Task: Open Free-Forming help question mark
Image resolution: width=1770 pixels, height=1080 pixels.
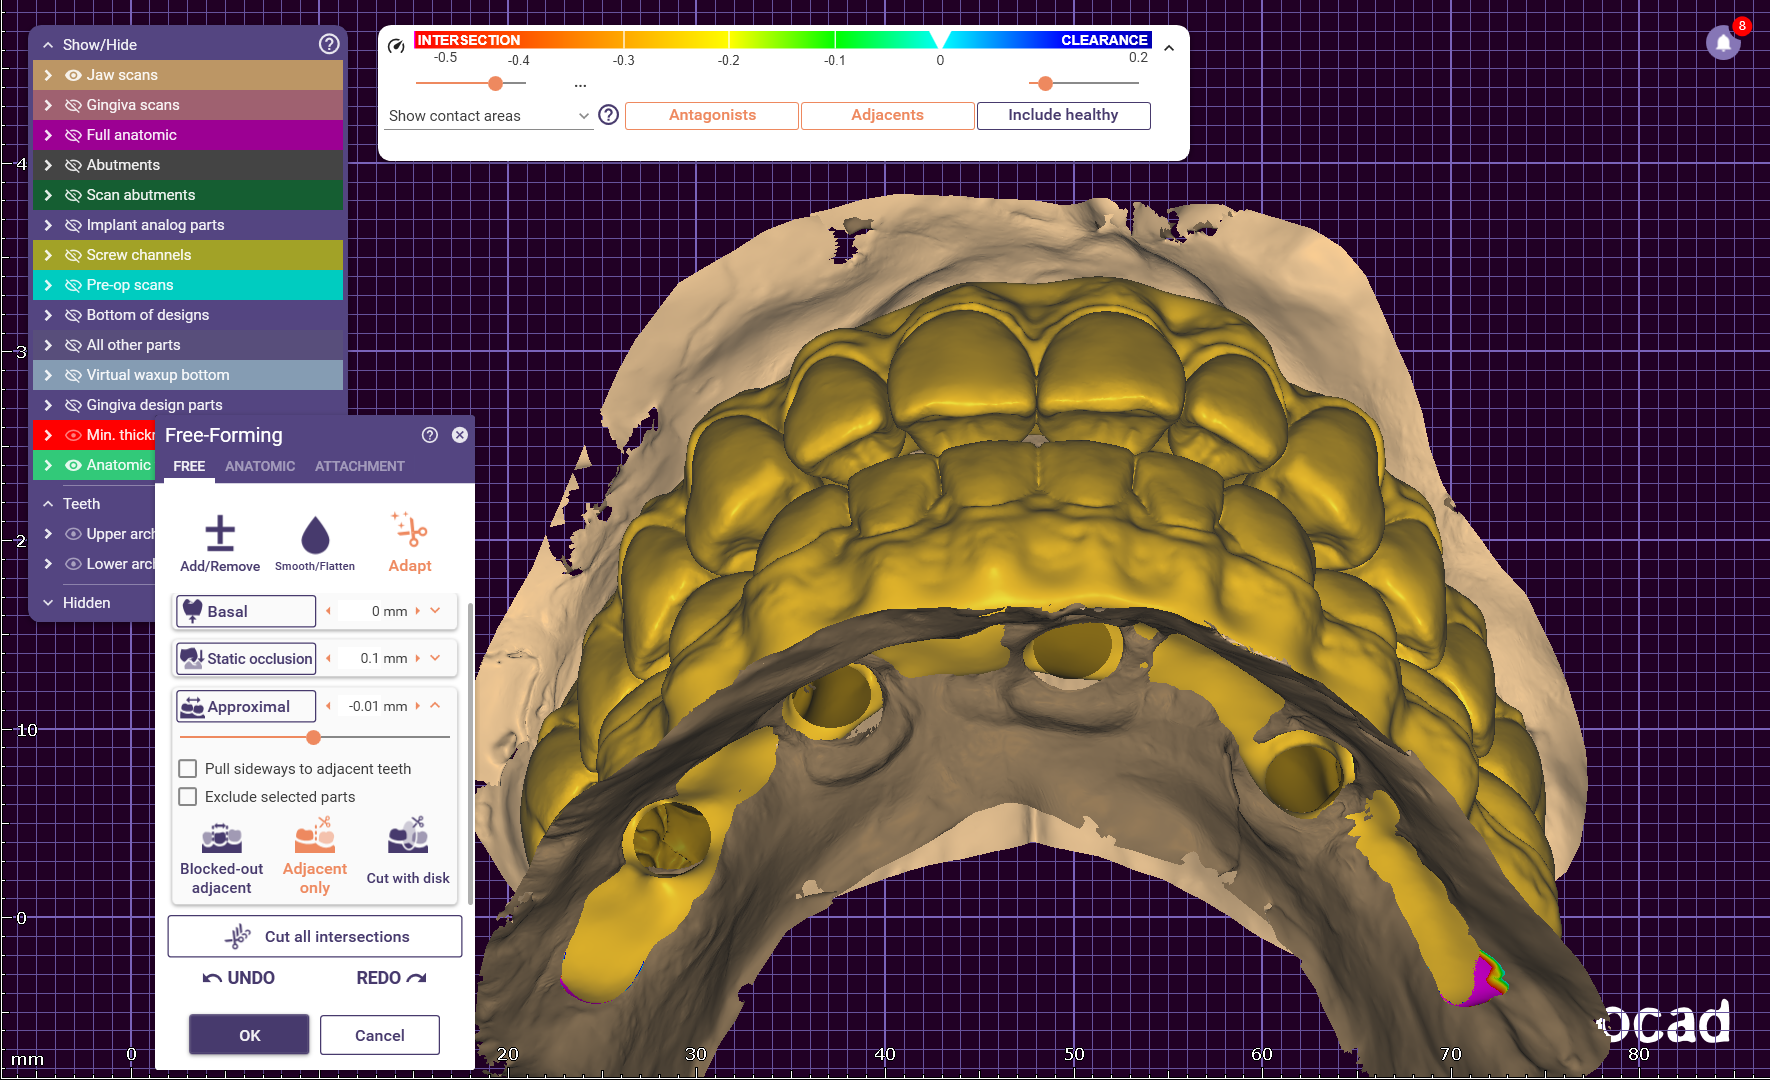Action: [430, 435]
